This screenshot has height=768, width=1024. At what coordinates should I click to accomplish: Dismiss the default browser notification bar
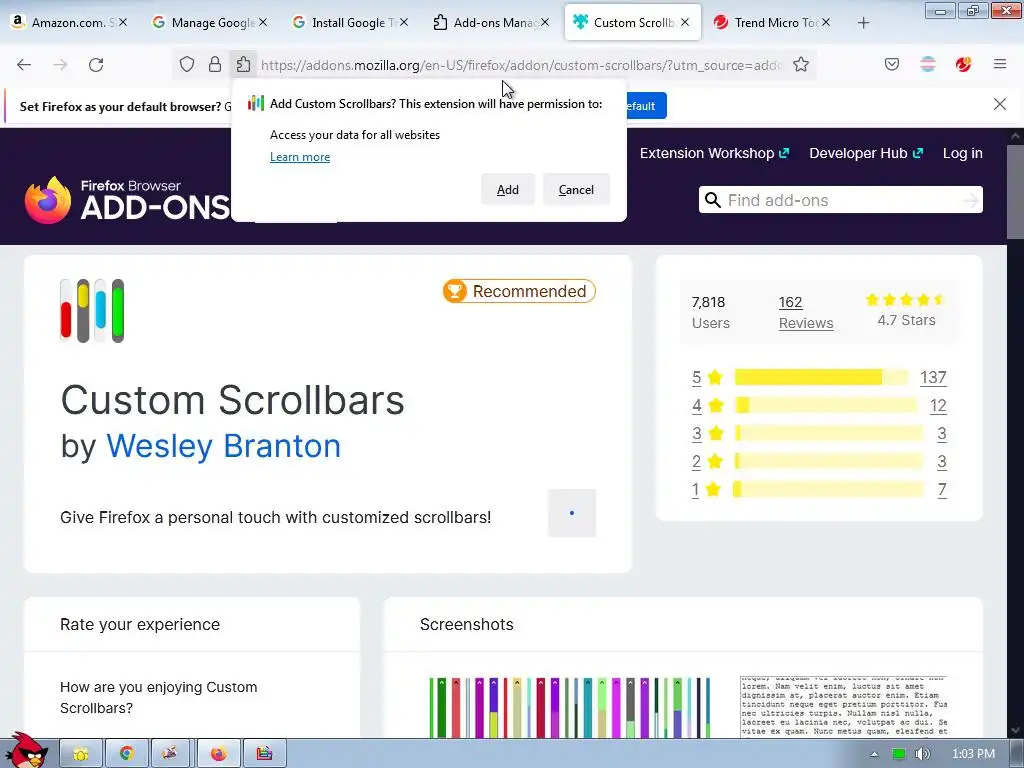point(999,104)
